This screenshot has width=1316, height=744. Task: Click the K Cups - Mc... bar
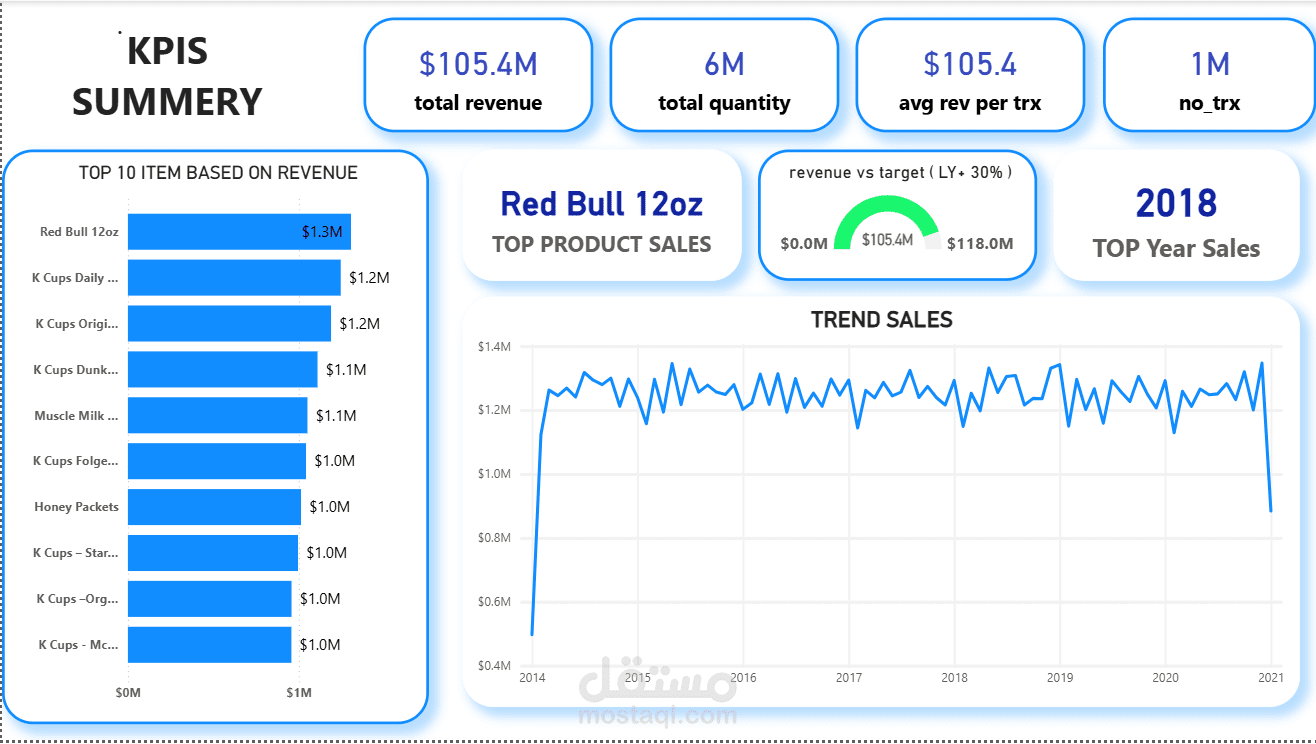click(x=209, y=645)
